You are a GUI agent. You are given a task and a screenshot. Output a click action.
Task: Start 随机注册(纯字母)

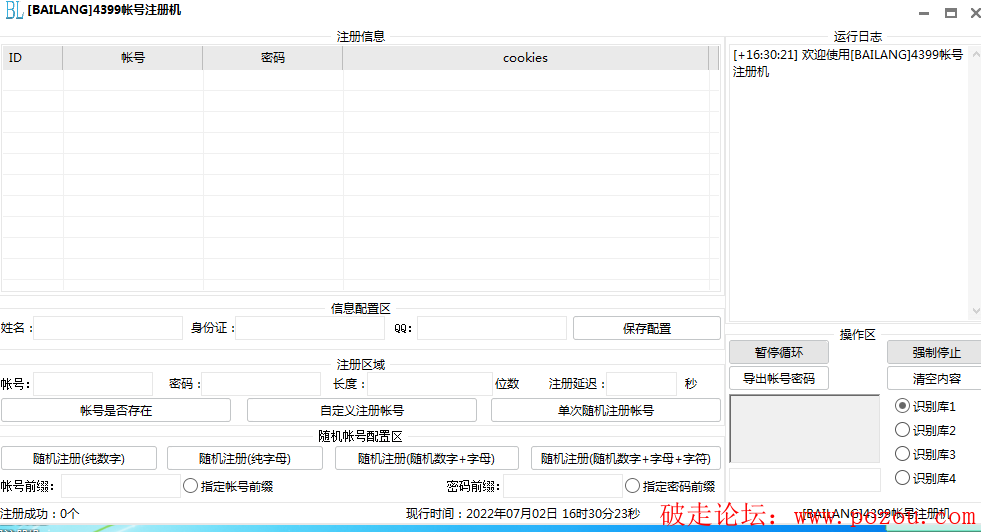pyautogui.click(x=245, y=458)
